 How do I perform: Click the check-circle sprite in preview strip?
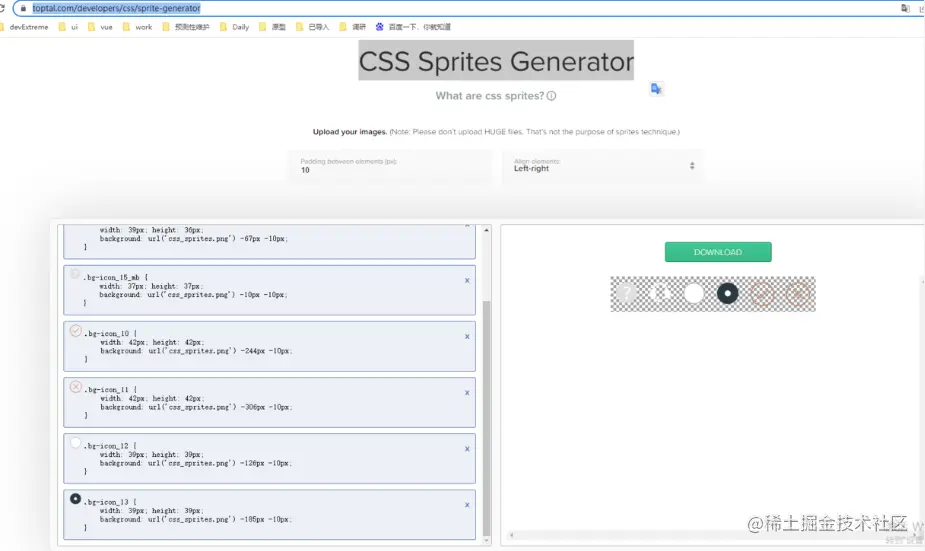762,294
